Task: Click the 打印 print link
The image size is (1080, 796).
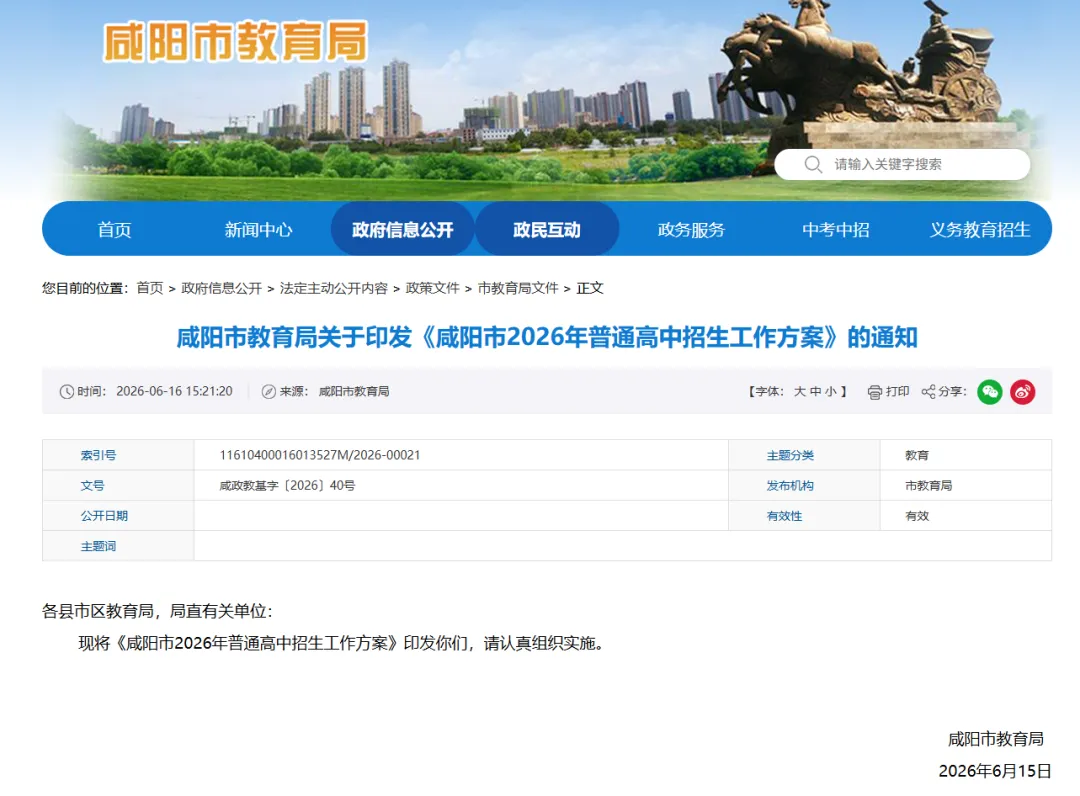Action: coord(897,391)
